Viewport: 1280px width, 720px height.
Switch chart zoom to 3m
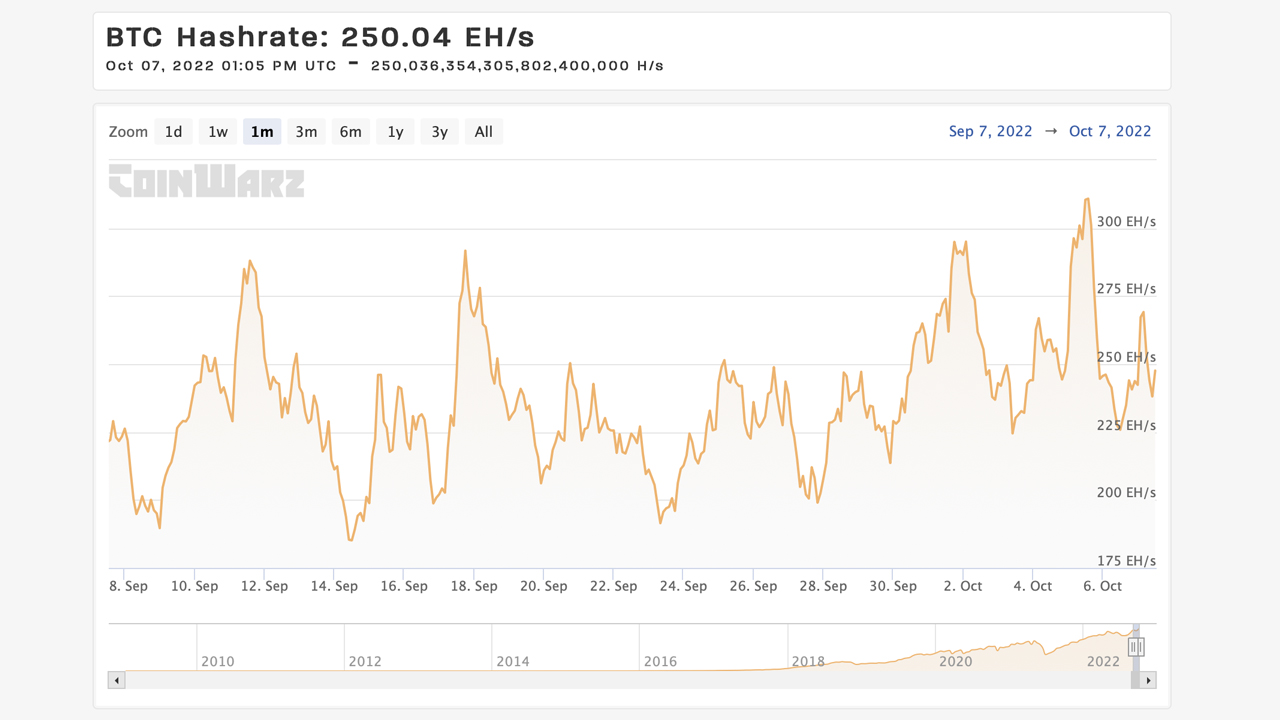[306, 132]
